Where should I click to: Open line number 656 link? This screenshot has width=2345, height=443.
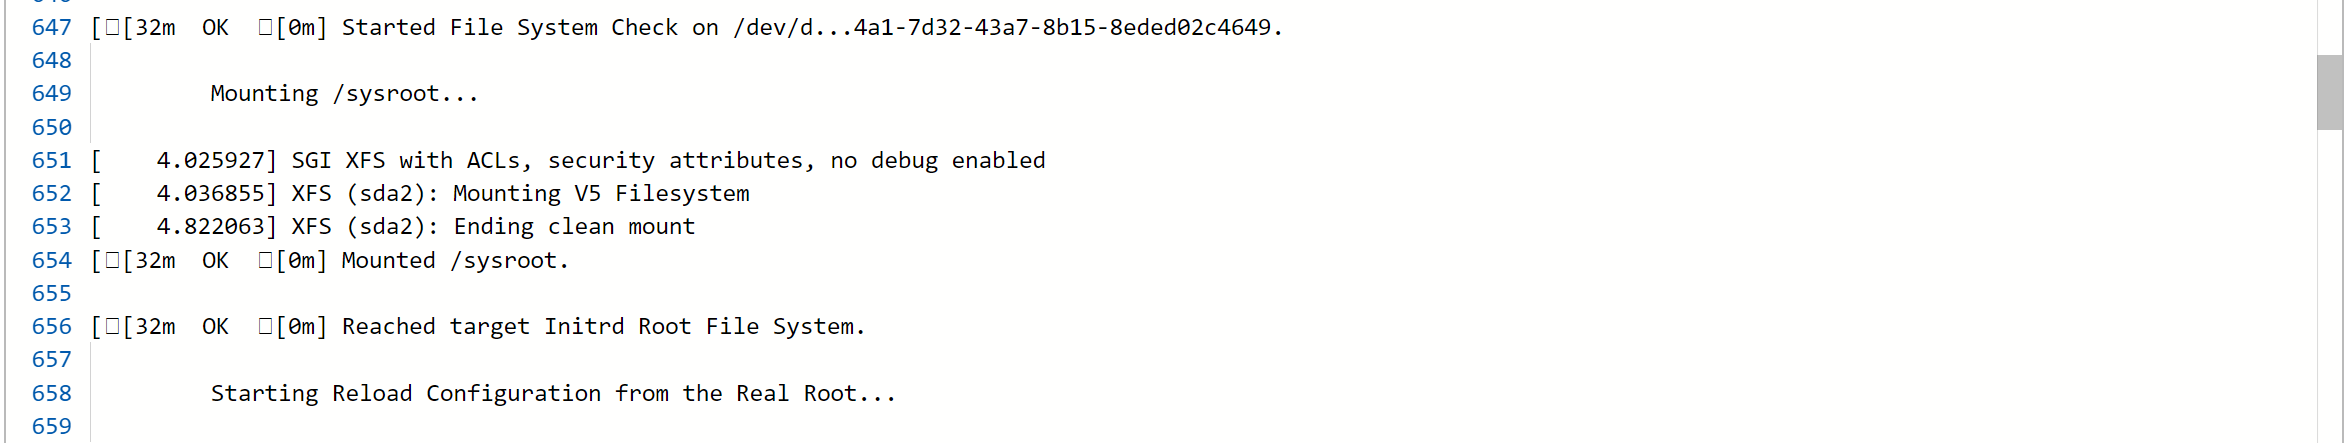51,326
